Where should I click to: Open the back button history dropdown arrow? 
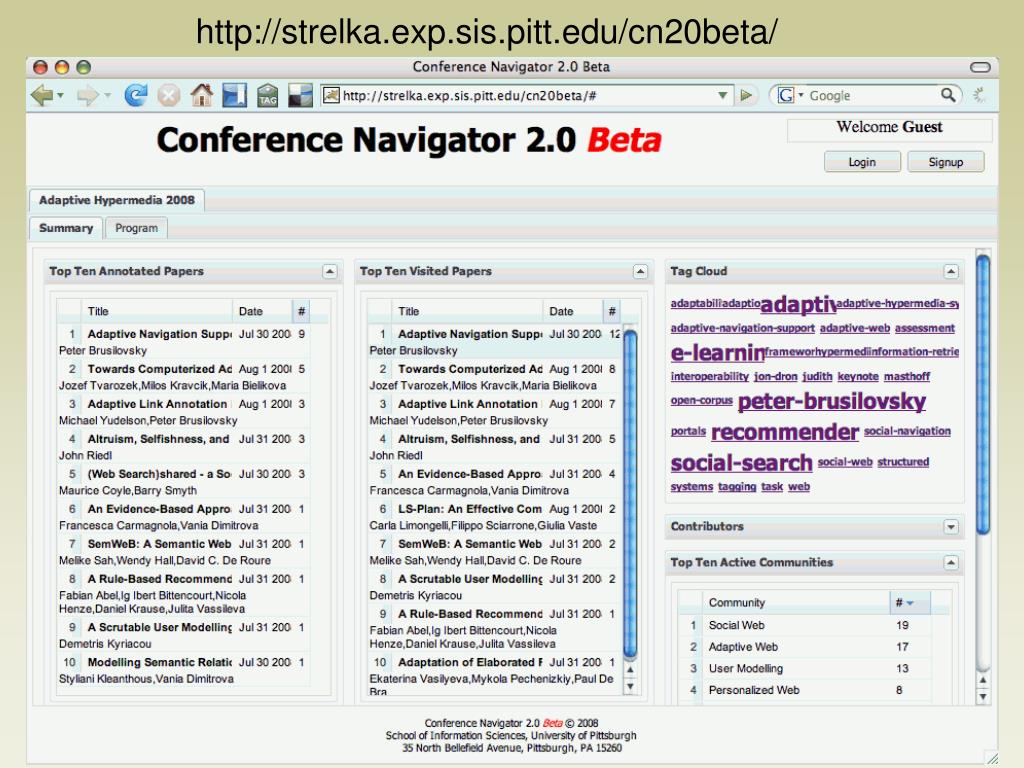[x=61, y=96]
